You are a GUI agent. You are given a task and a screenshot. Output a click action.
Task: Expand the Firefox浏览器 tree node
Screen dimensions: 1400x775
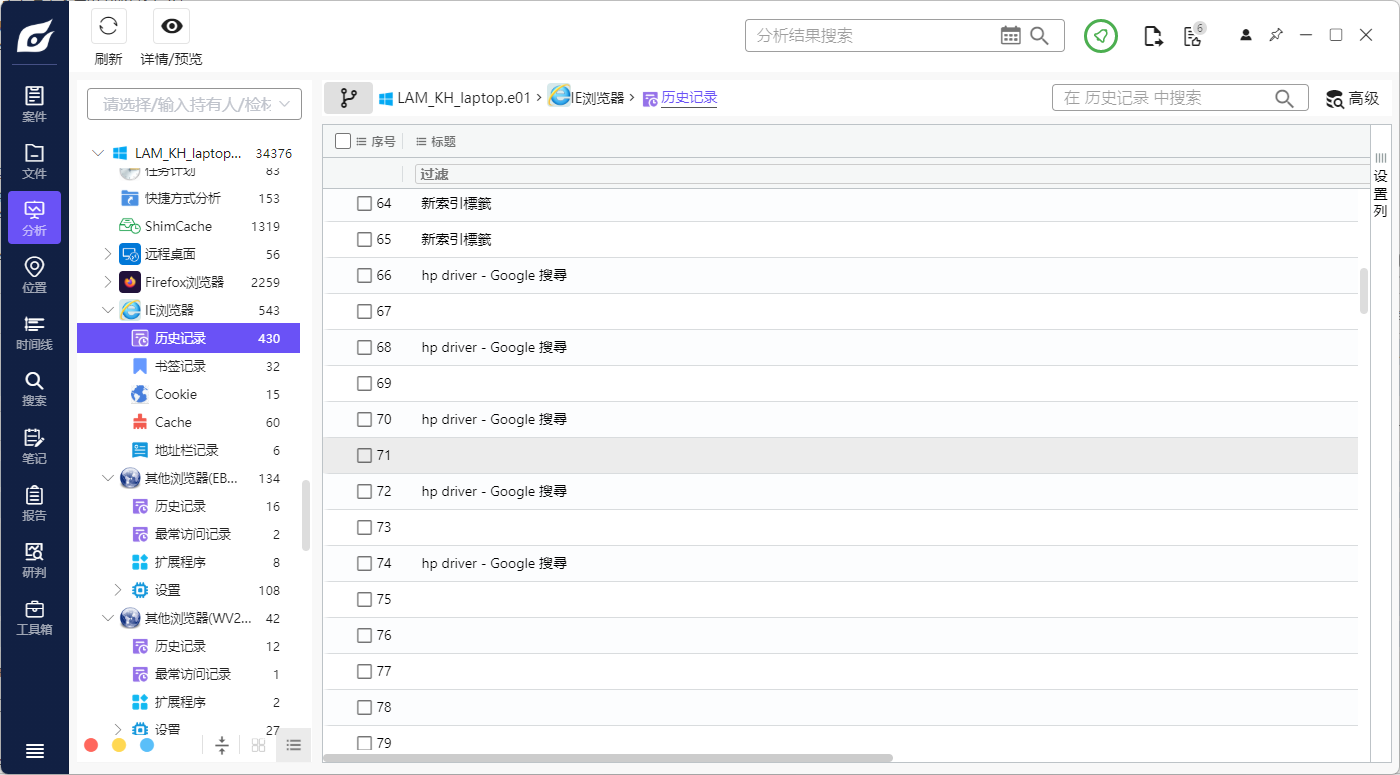coord(108,282)
